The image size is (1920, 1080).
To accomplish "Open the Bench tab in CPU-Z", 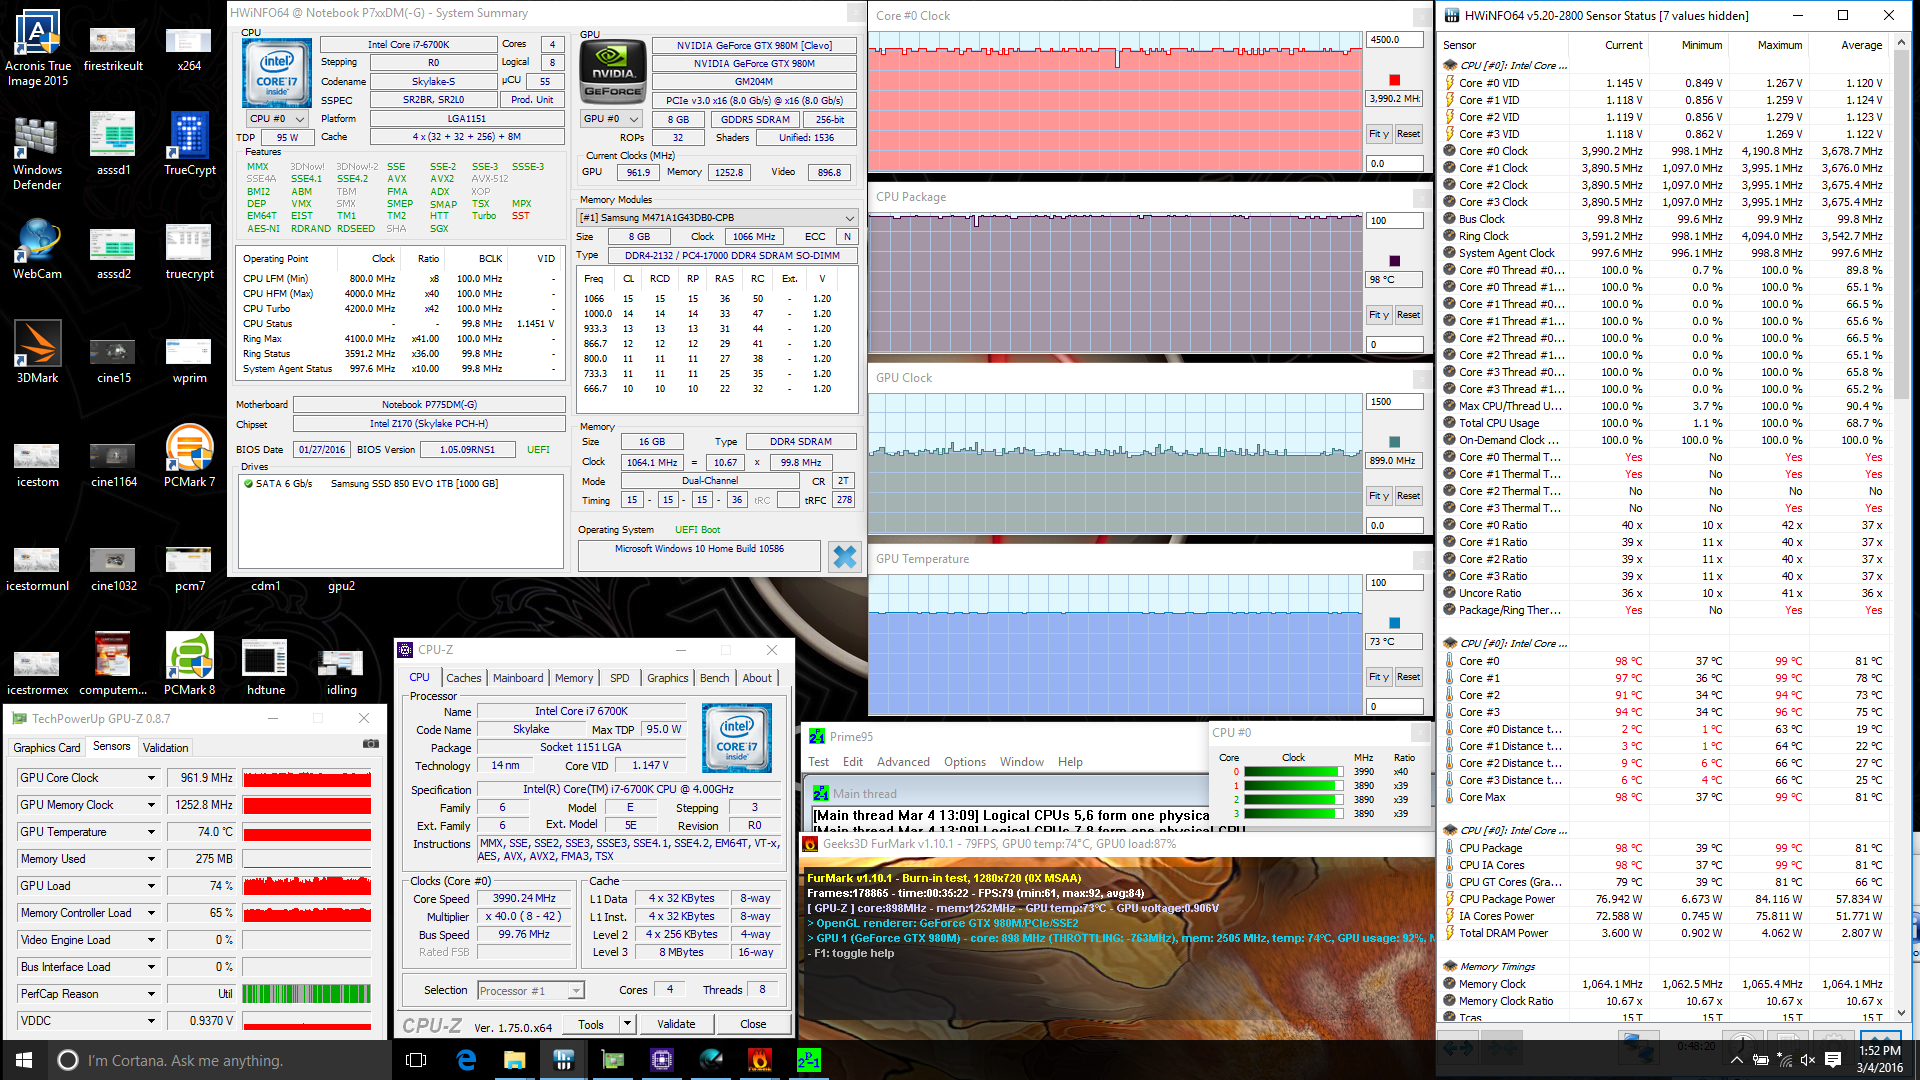I will (714, 678).
